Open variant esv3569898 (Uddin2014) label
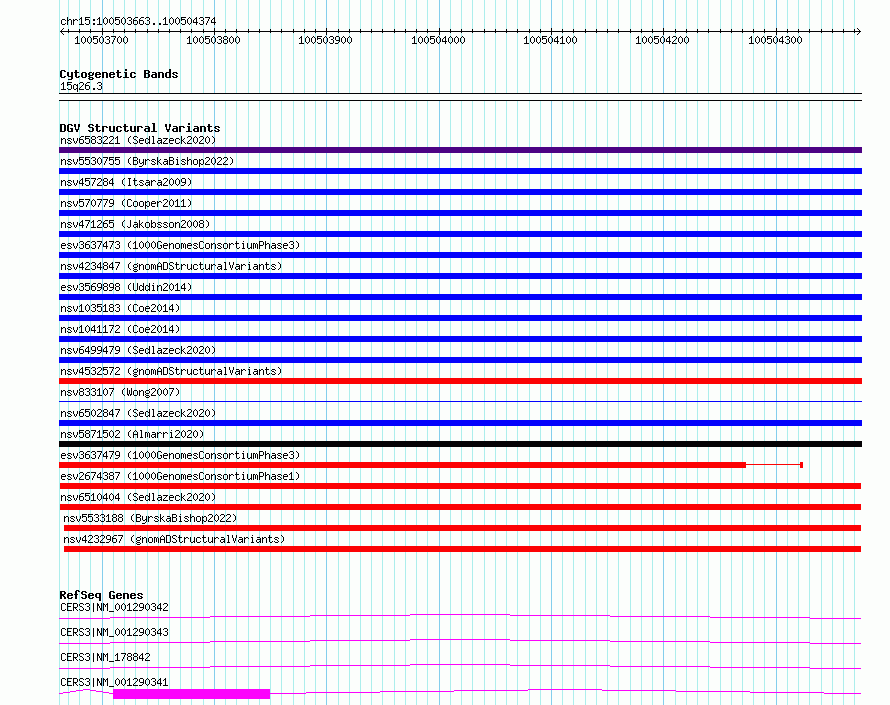The width and height of the screenshot is (890, 705). [126, 287]
